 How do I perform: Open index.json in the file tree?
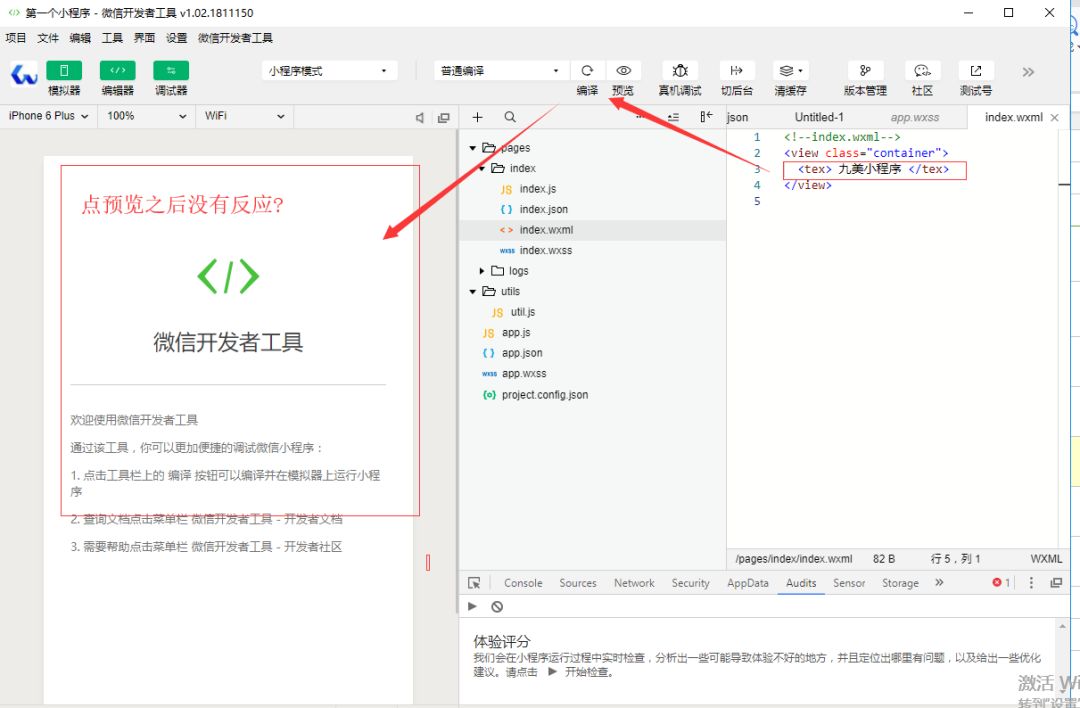543,209
